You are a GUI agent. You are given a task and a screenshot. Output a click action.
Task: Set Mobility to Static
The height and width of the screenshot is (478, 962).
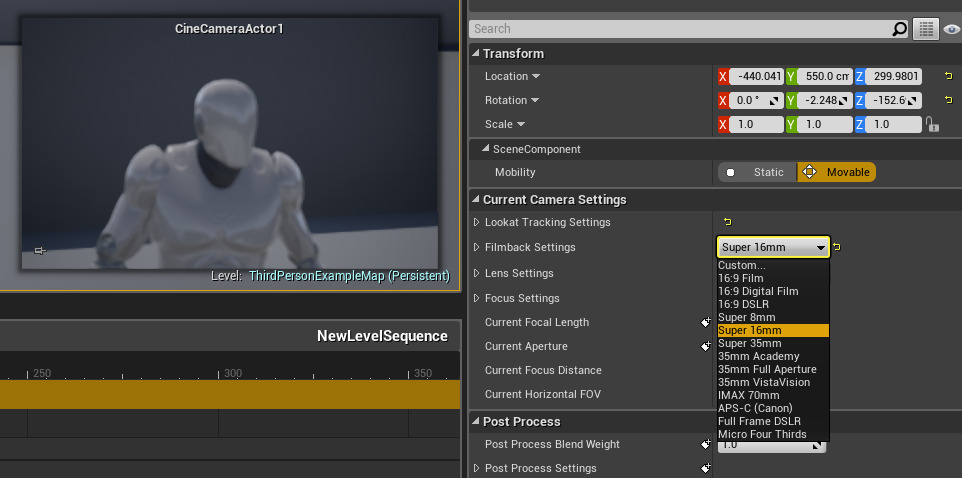pyautogui.click(x=757, y=172)
